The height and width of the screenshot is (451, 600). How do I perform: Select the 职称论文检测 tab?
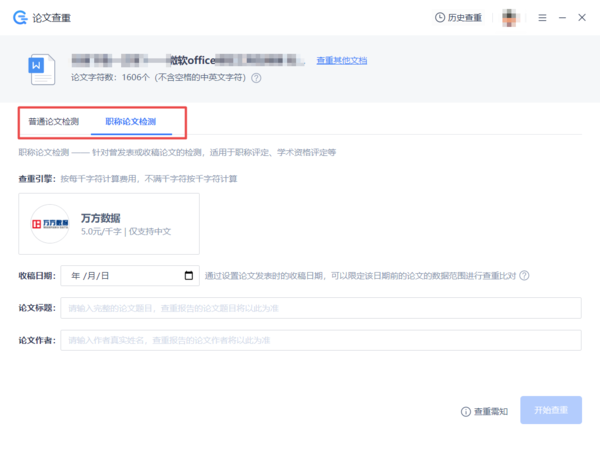coord(130,122)
